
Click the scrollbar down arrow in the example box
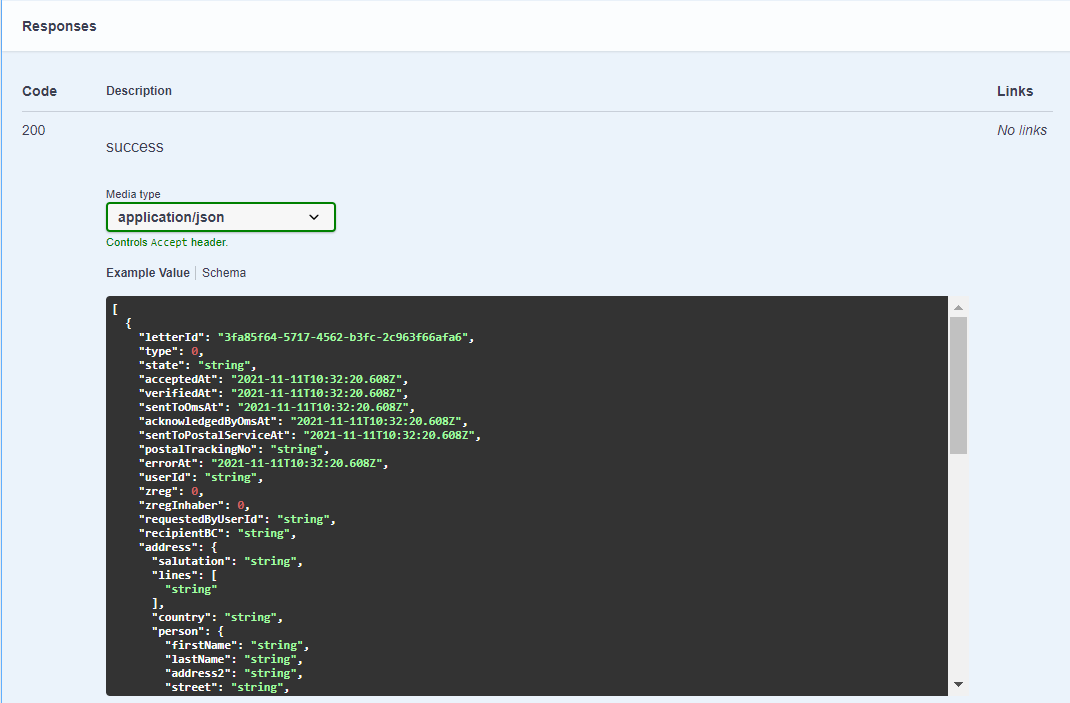pos(958,684)
